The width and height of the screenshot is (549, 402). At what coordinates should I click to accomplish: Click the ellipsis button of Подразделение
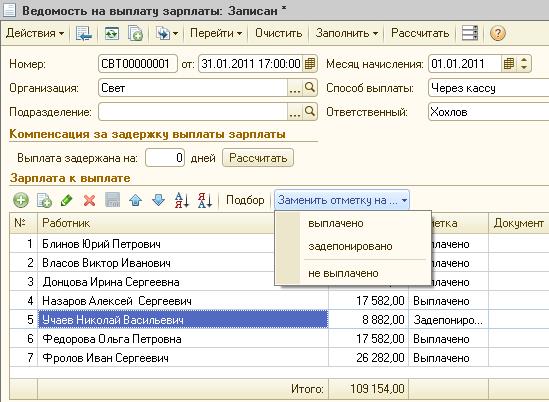pyautogui.click(x=295, y=111)
